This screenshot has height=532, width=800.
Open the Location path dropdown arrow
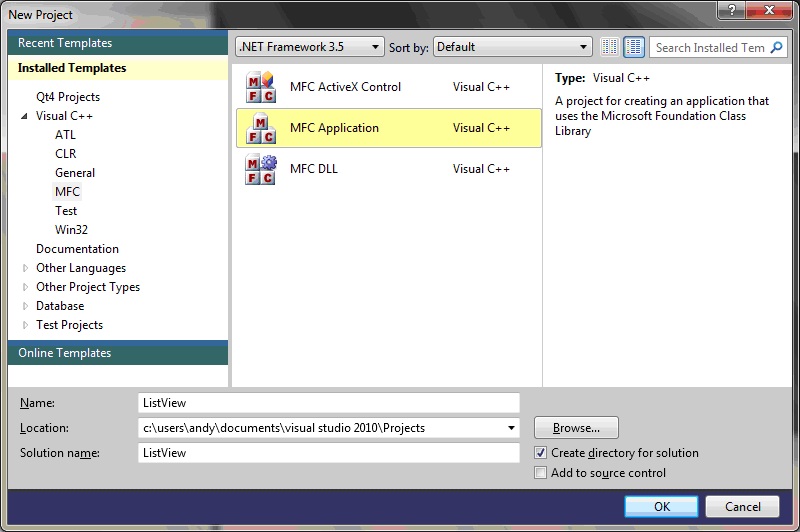511,428
